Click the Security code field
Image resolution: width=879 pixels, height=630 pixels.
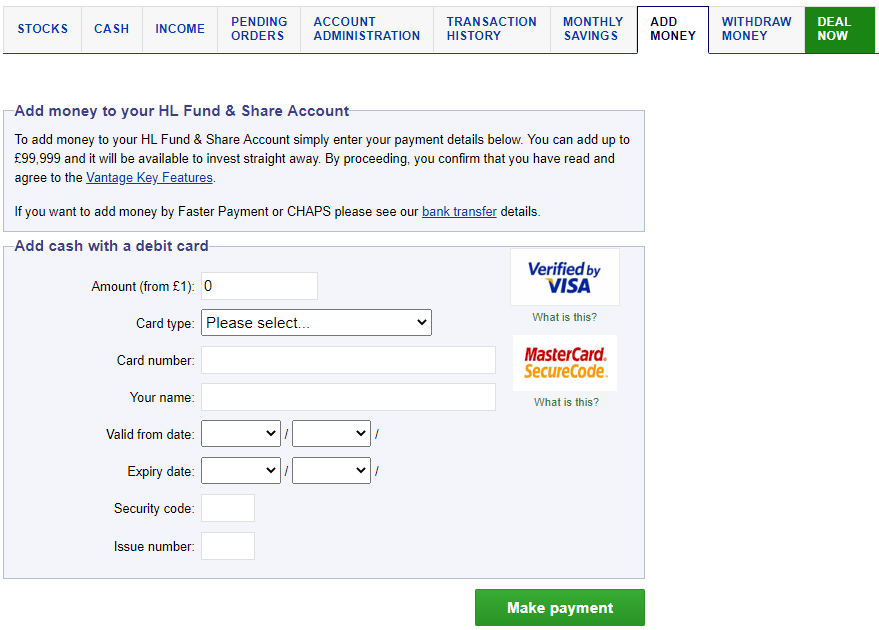[228, 508]
